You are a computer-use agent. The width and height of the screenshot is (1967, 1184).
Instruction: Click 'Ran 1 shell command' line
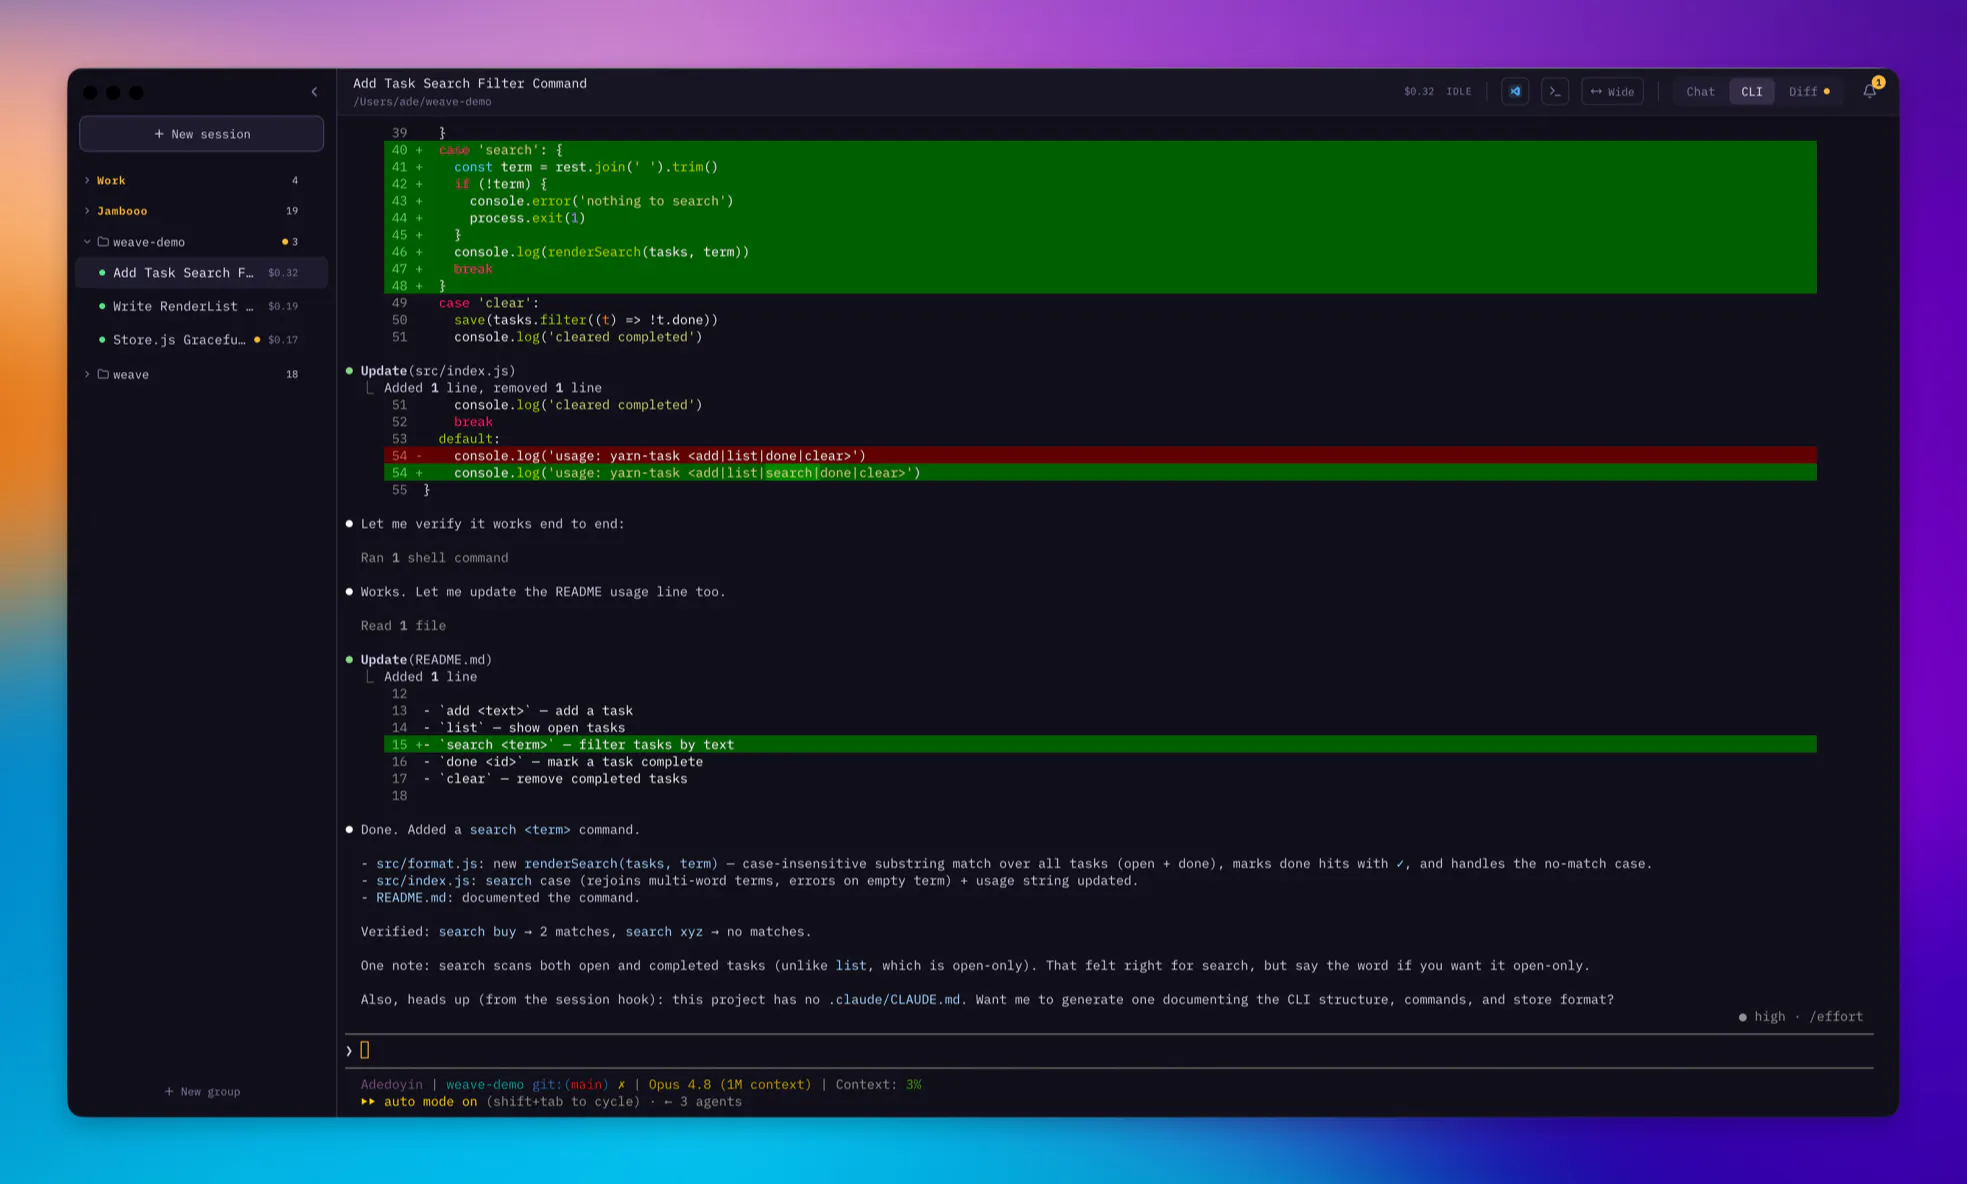point(434,558)
